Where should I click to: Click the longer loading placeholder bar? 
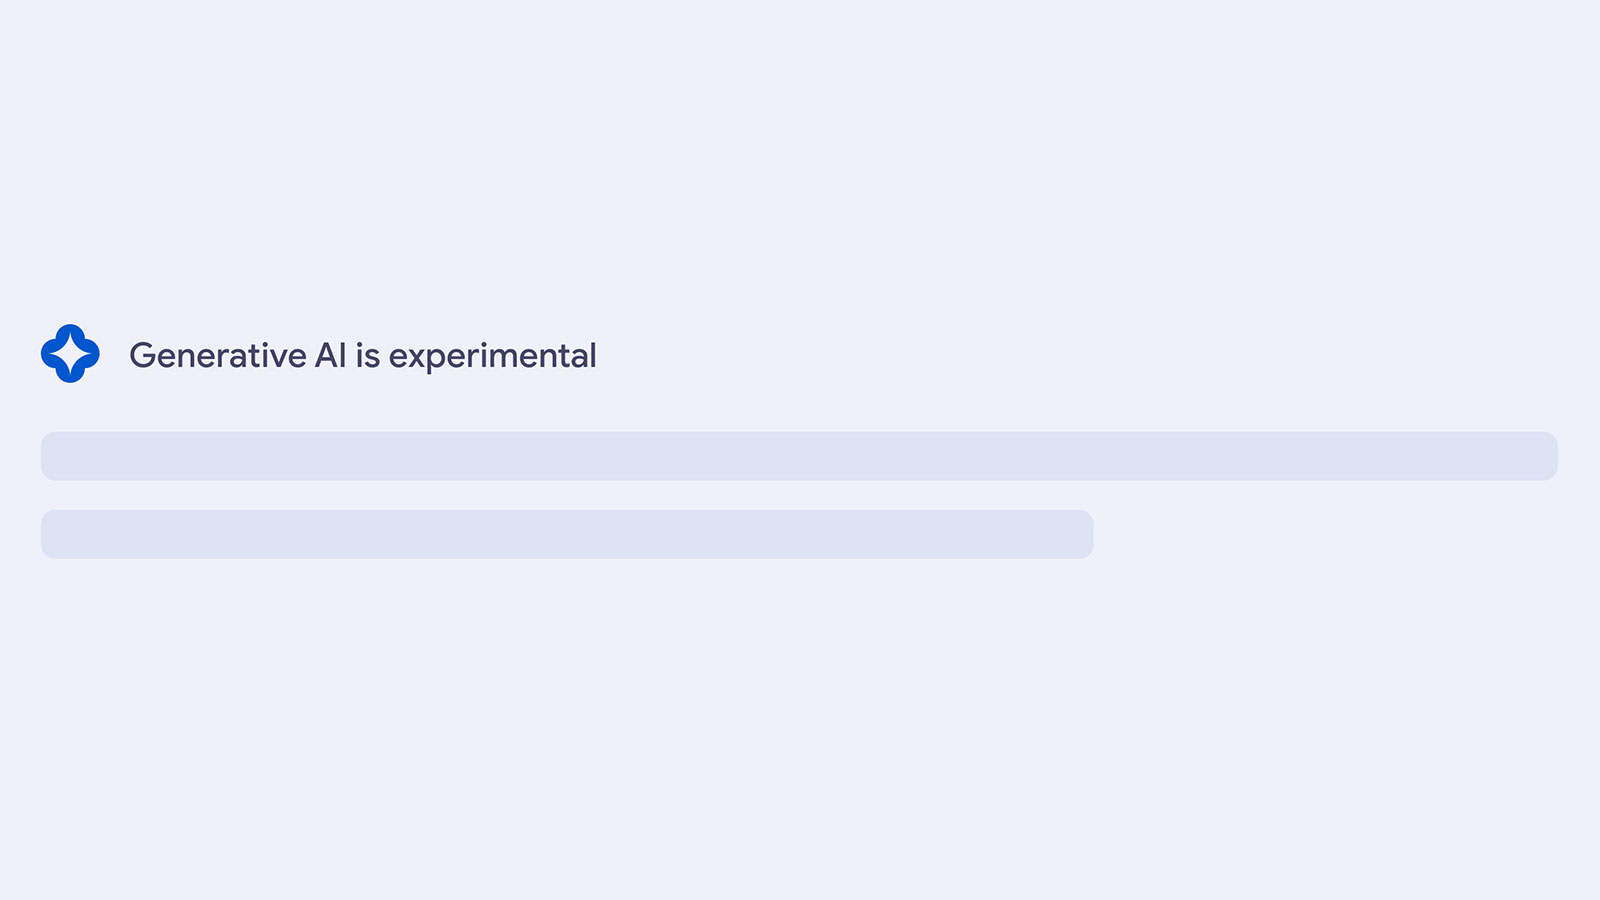coord(799,456)
